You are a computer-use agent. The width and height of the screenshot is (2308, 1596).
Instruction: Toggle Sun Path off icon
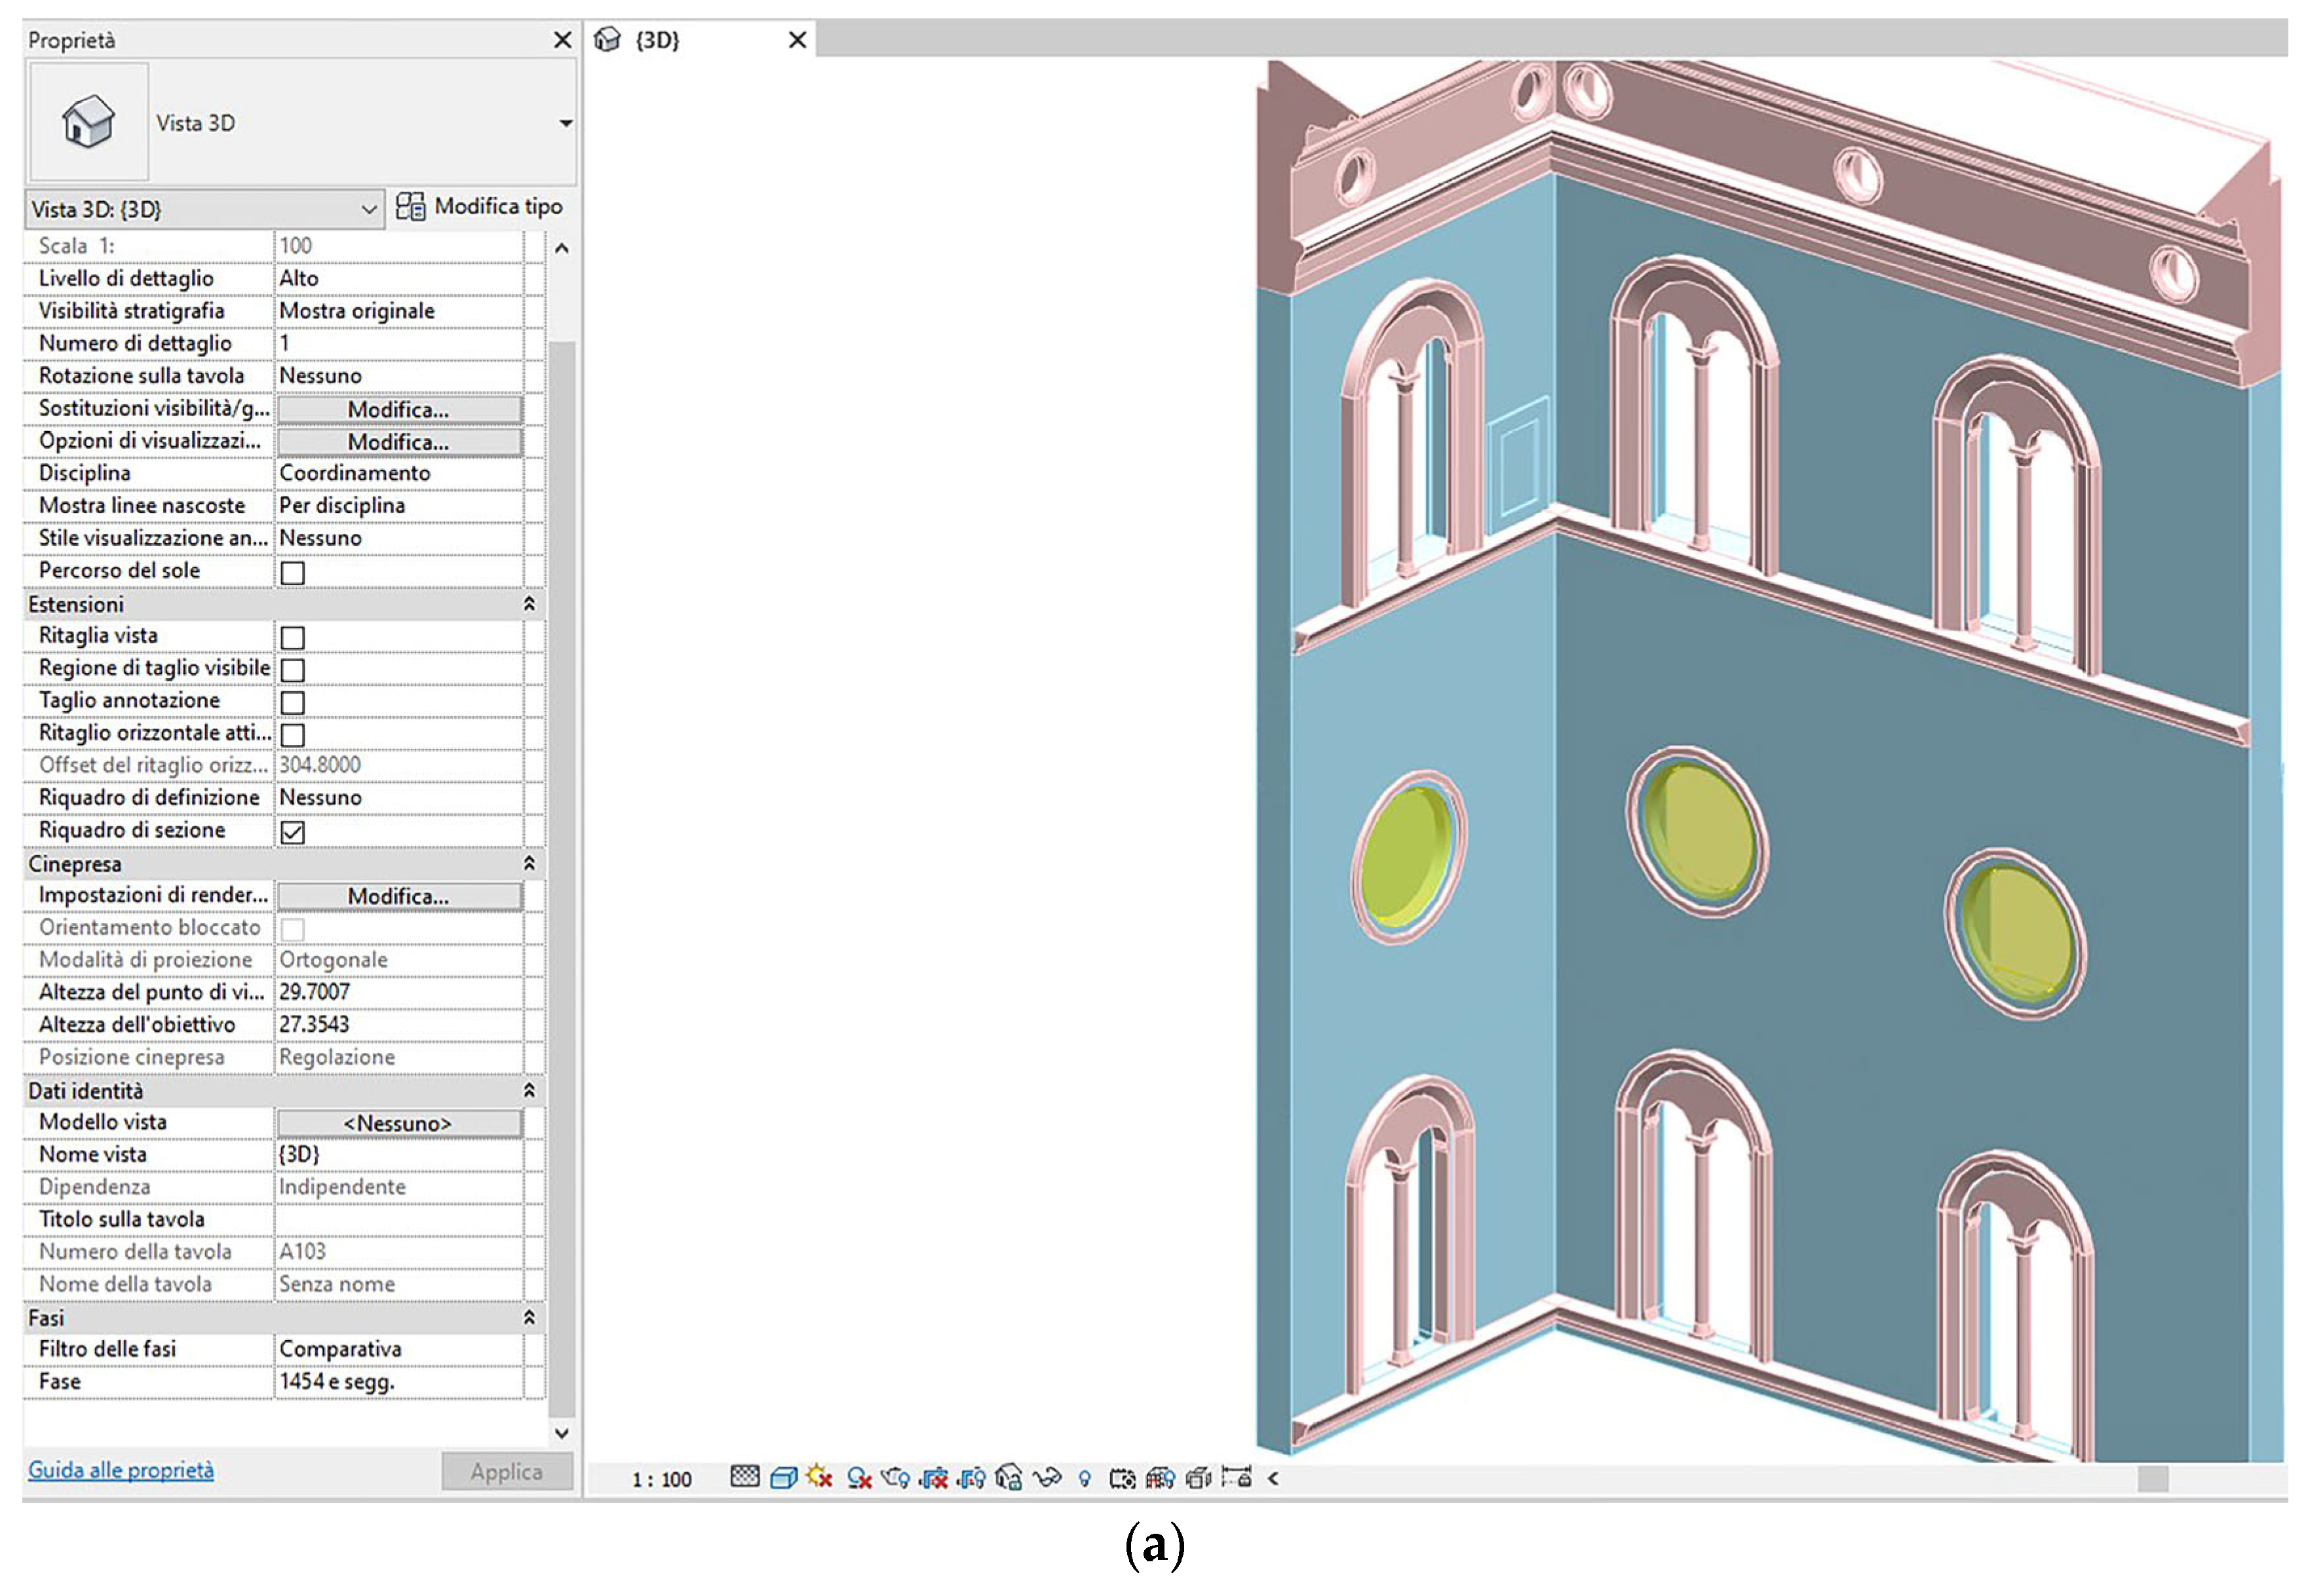click(820, 1477)
